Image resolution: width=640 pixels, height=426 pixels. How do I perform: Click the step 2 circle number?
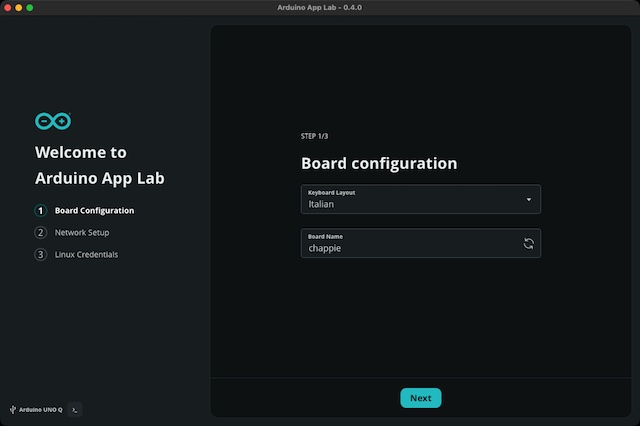[41, 233]
